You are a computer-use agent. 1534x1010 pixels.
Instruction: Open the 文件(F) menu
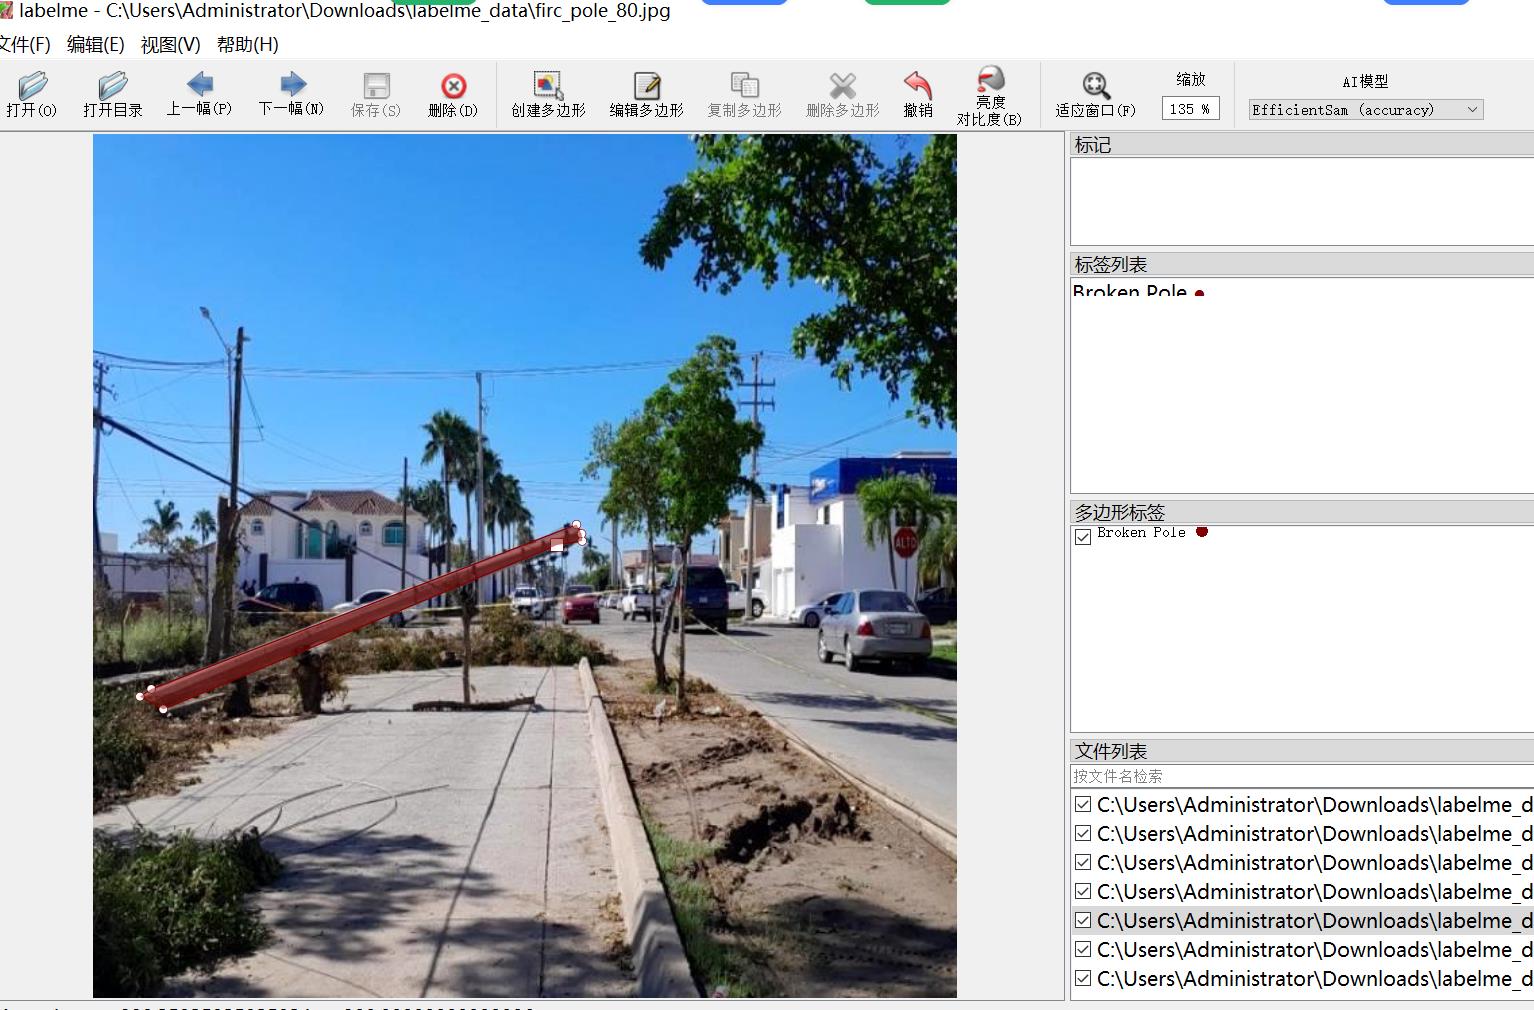(24, 45)
